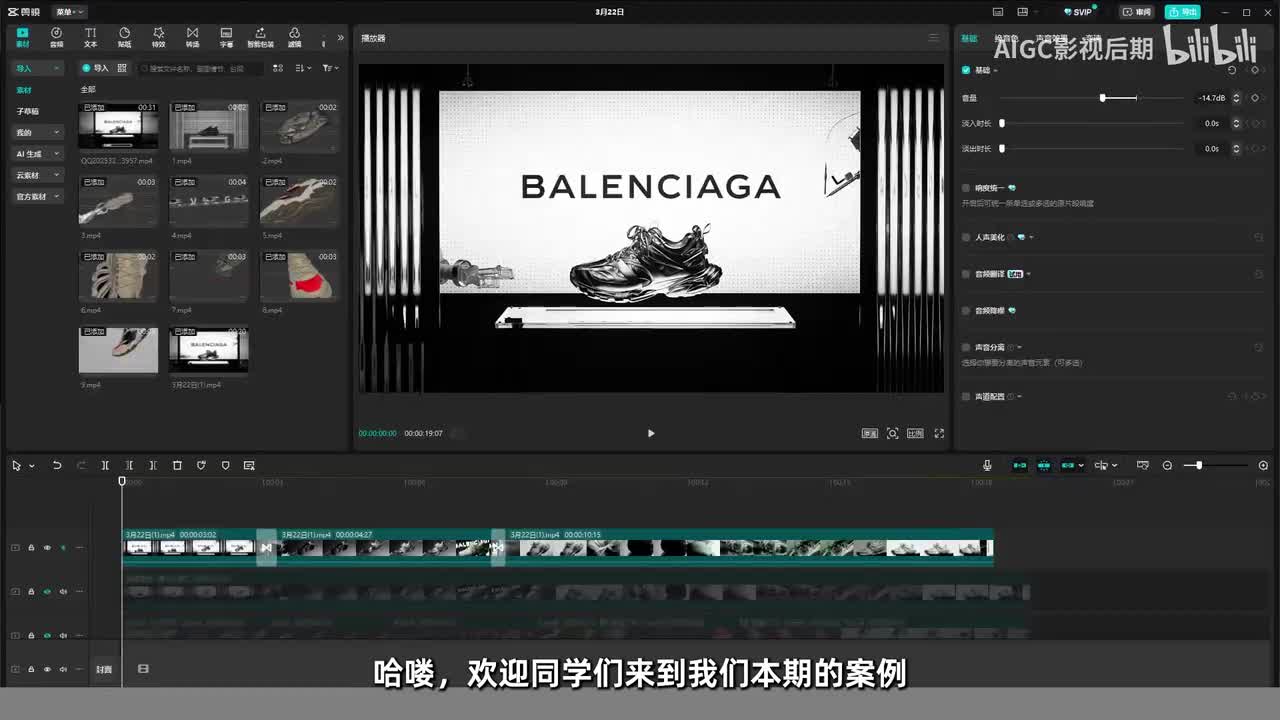The width and height of the screenshot is (1280, 720).
Task: Delete the selected clip with the trash icon
Action: click(x=177, y=465)
